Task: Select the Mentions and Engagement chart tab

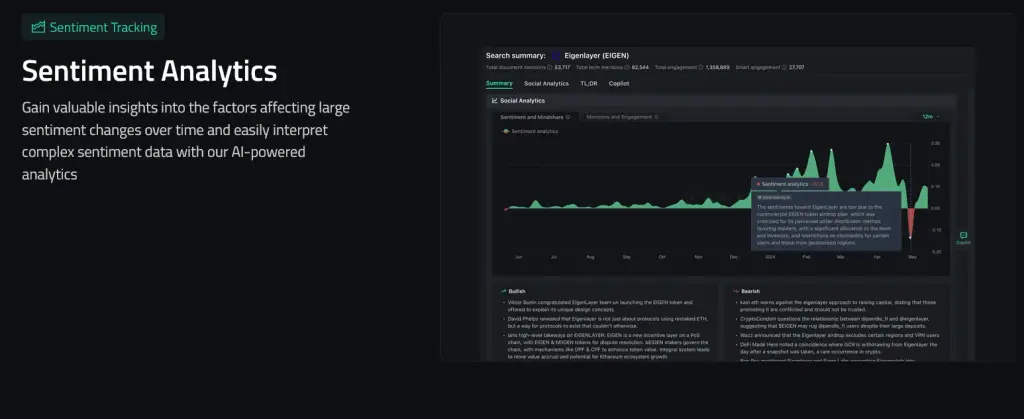Action: point(622,117)
